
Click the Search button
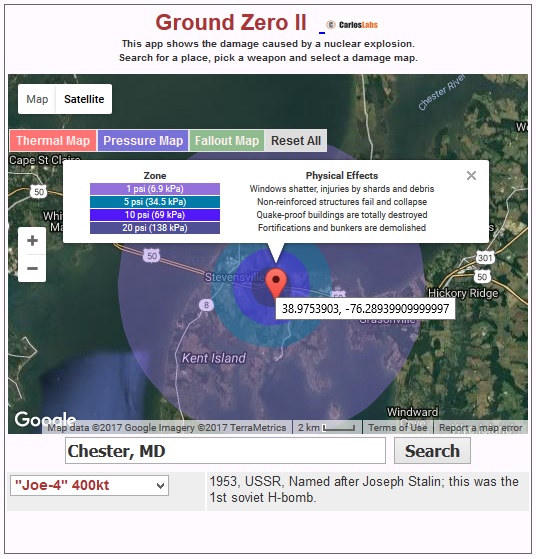coord(432,451)
